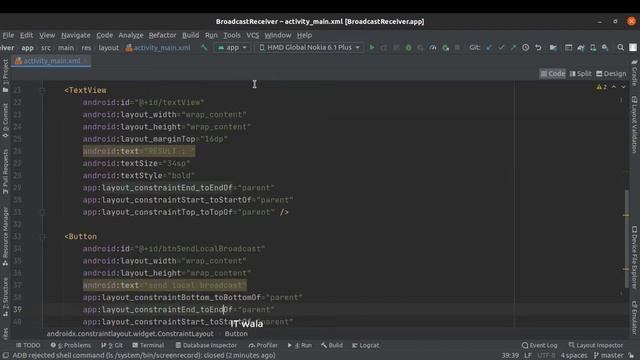Click the editor vertical scrollbar thumb
The height and width of the screenshot is (360, 640).
pyautogui.click(x=626, y=239)
